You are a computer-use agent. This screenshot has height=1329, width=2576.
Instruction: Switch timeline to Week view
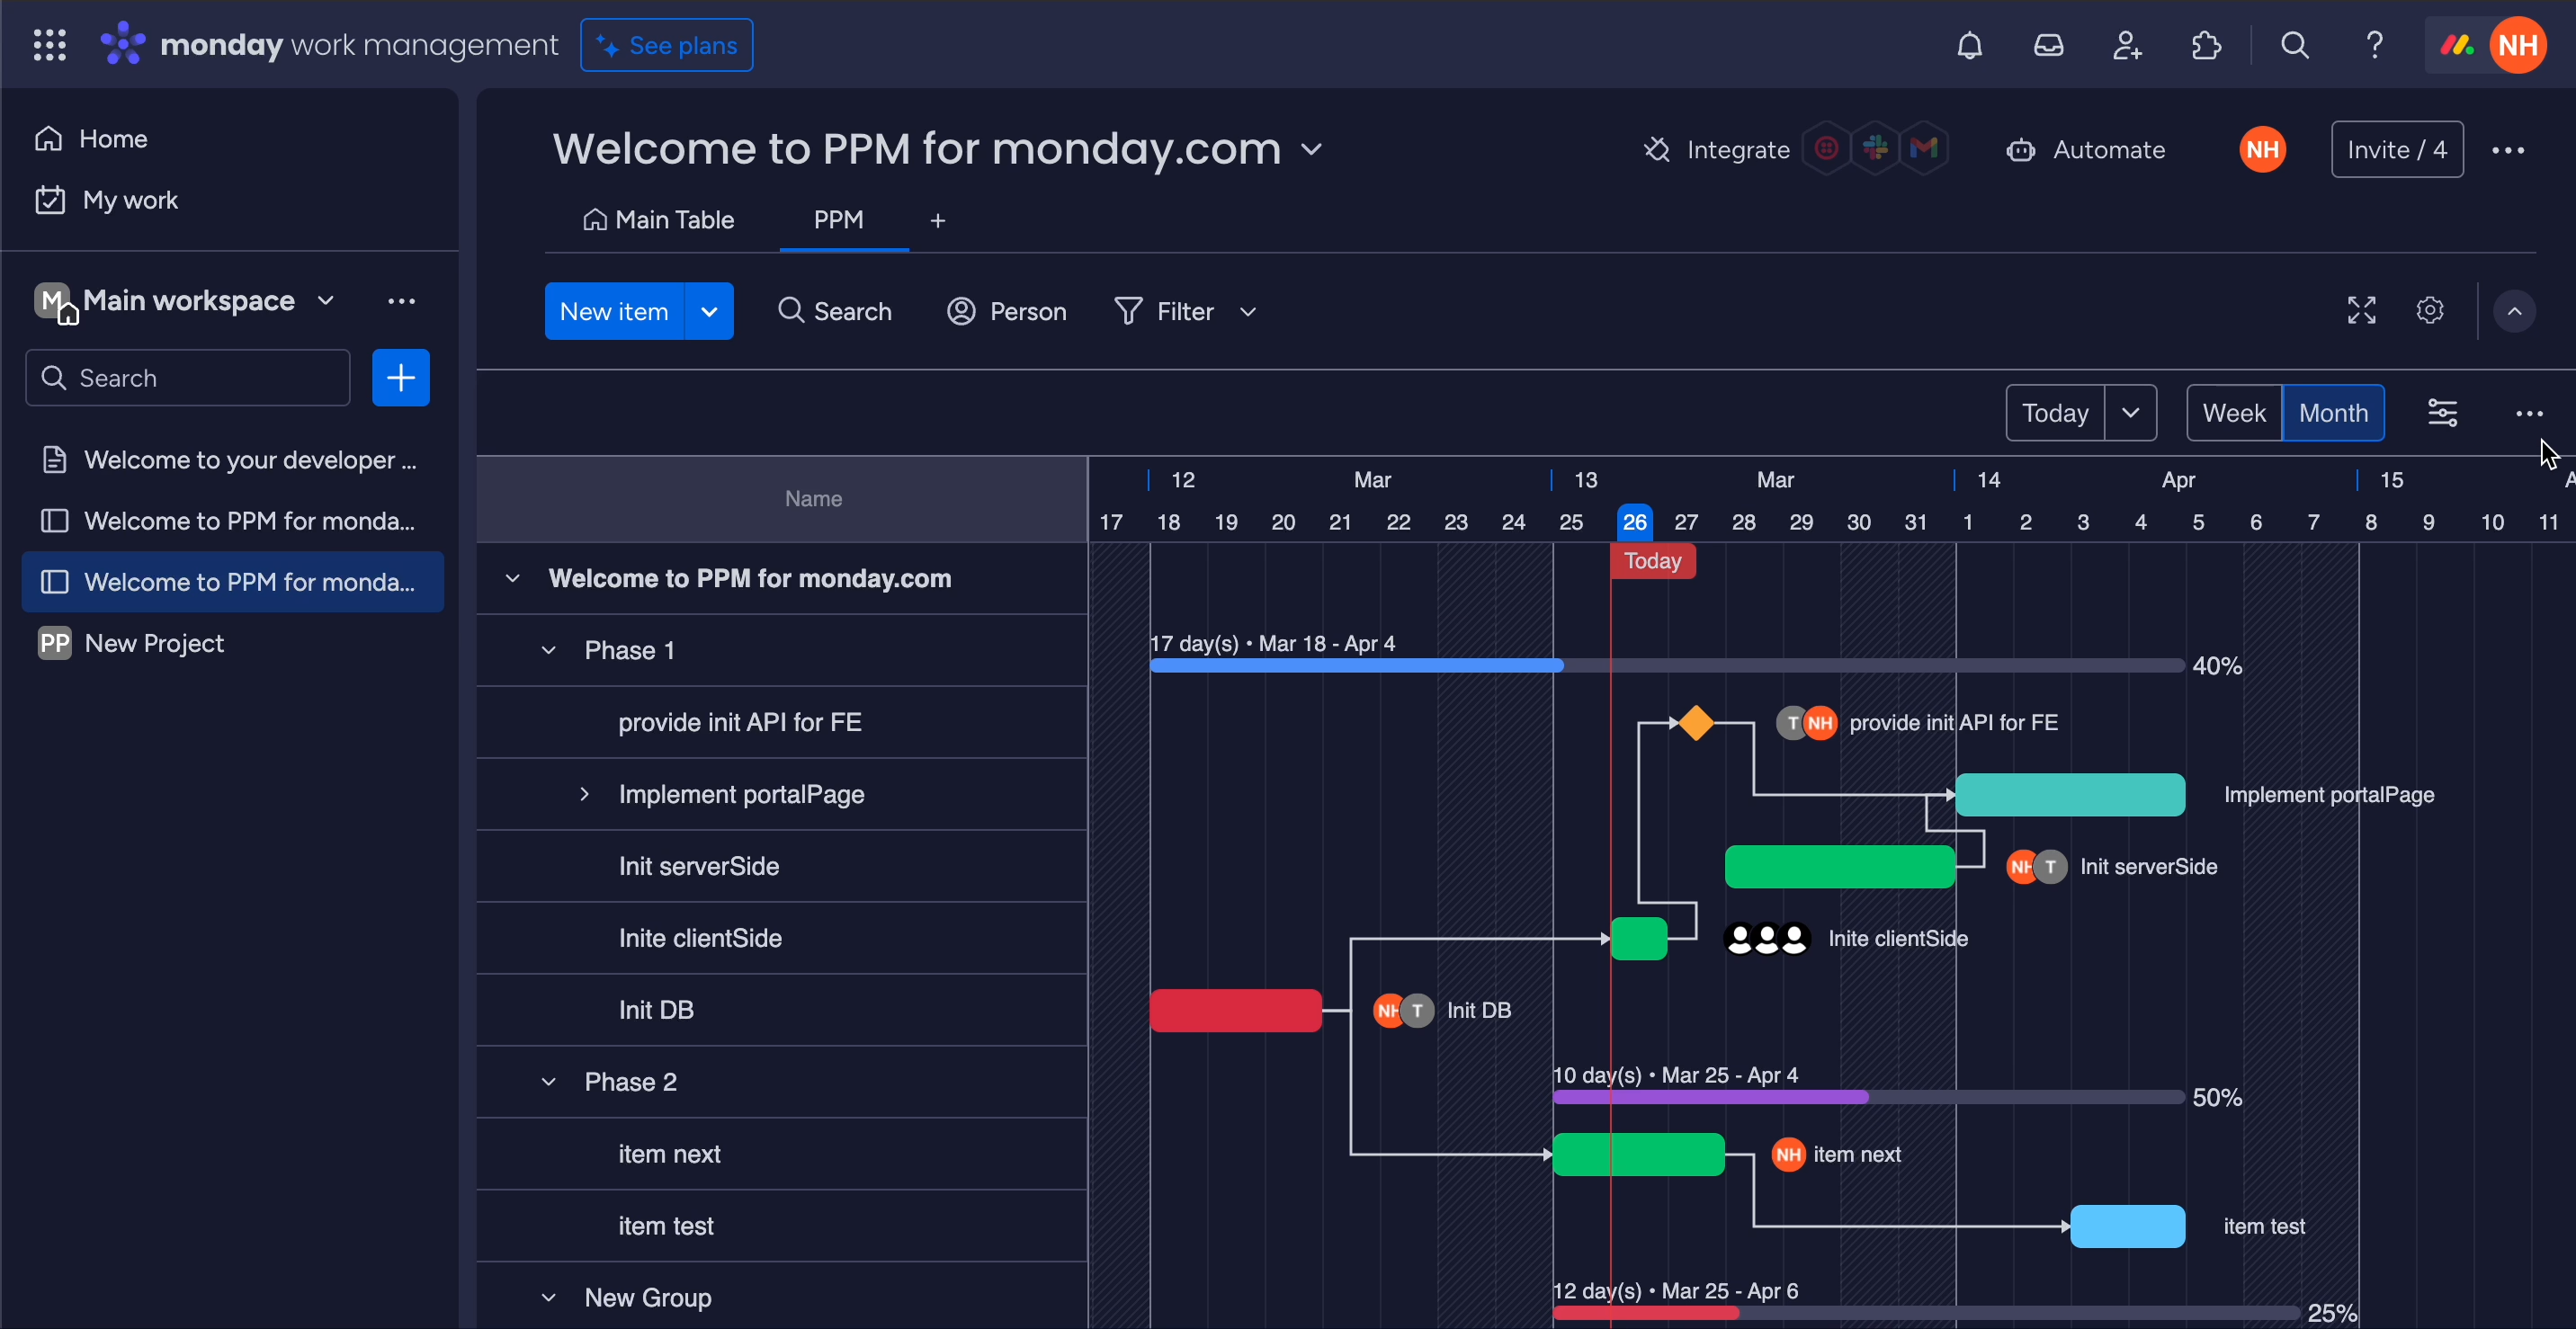tap(2233, 413)
